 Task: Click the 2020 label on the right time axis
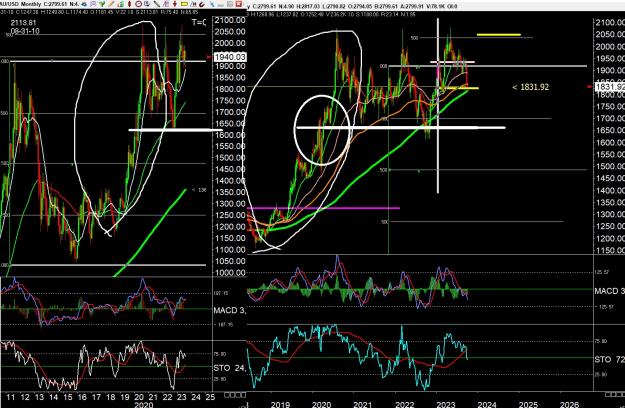pyautogui.click(x=321, y=404)
